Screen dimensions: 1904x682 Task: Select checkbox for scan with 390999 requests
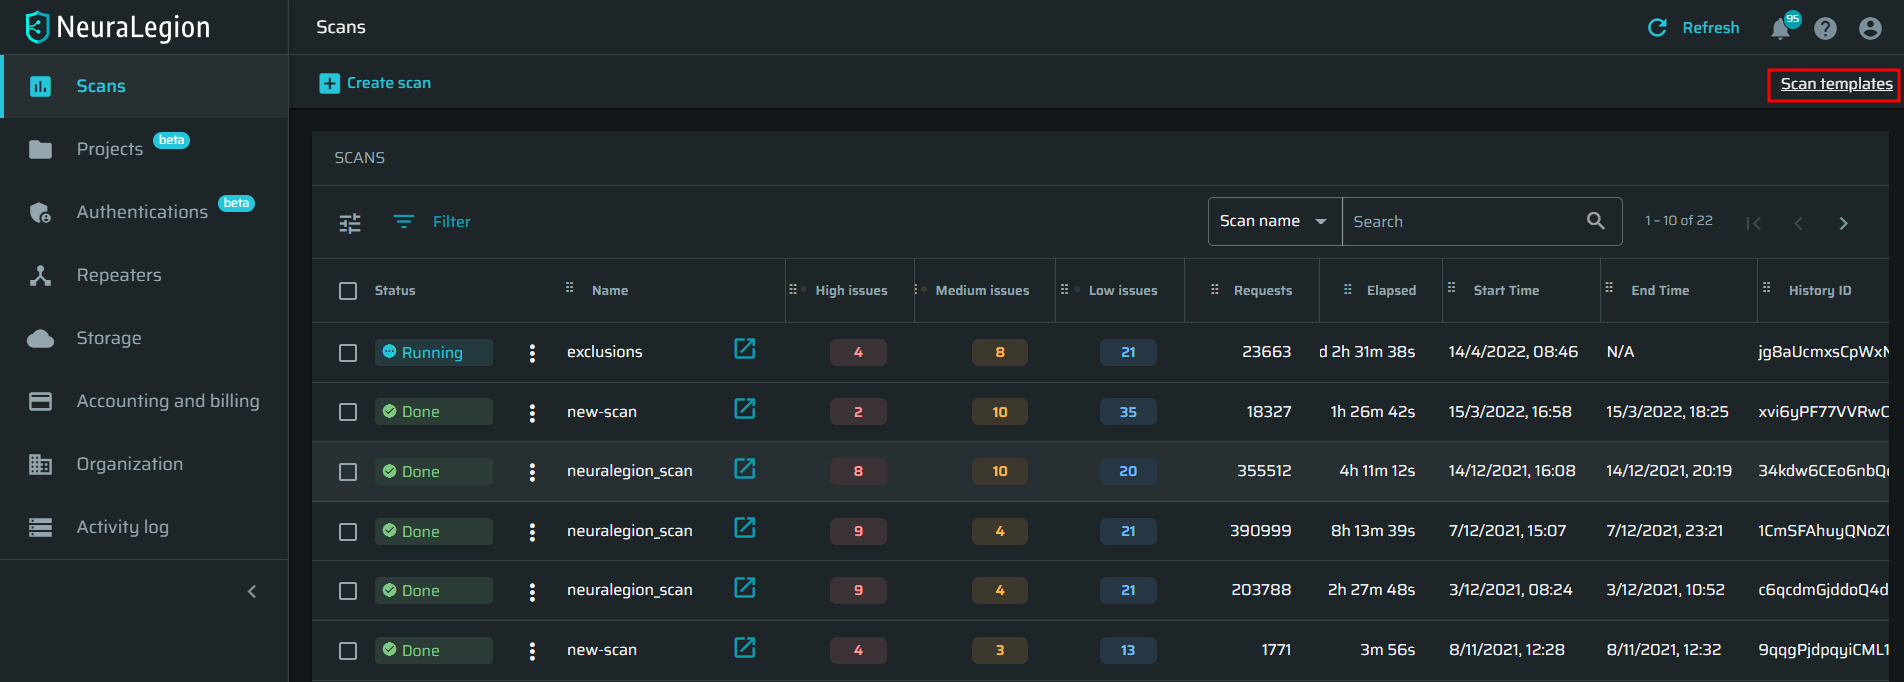pyautogui.click(x=348, y=532)
